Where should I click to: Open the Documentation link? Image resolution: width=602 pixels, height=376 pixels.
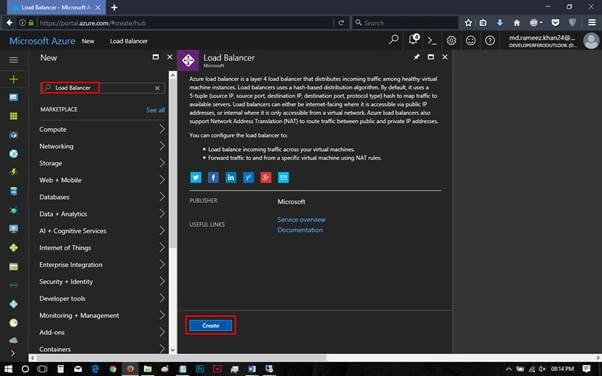point(300,230)
